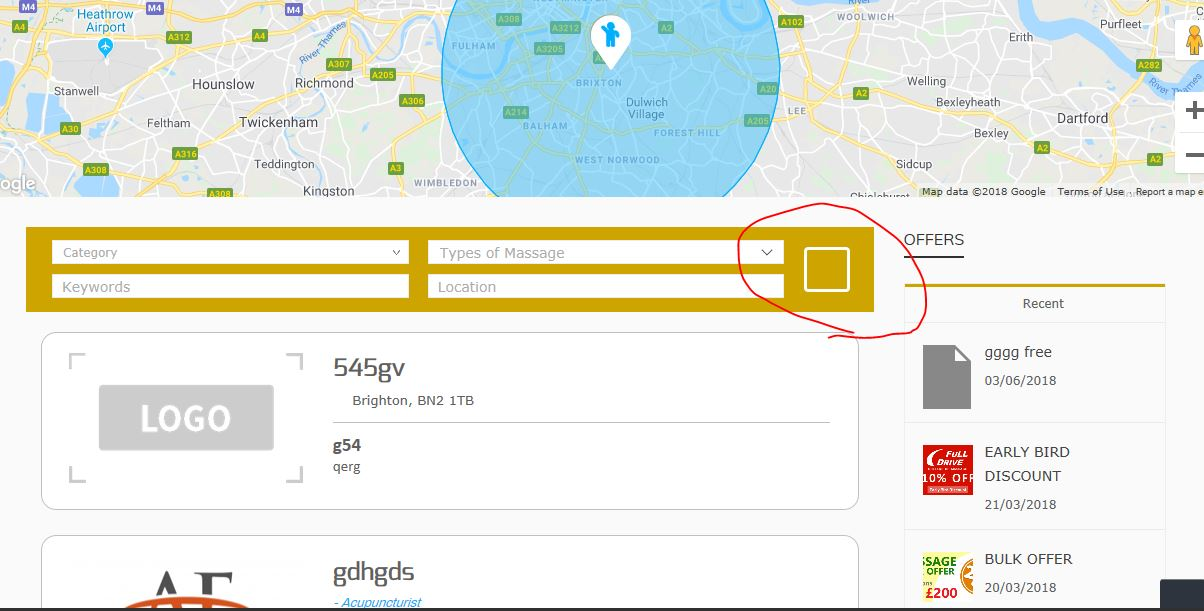Click the LOGO placeholder image
The height and width of the screenshot is (611, 1204).
(x=186, y=417)
